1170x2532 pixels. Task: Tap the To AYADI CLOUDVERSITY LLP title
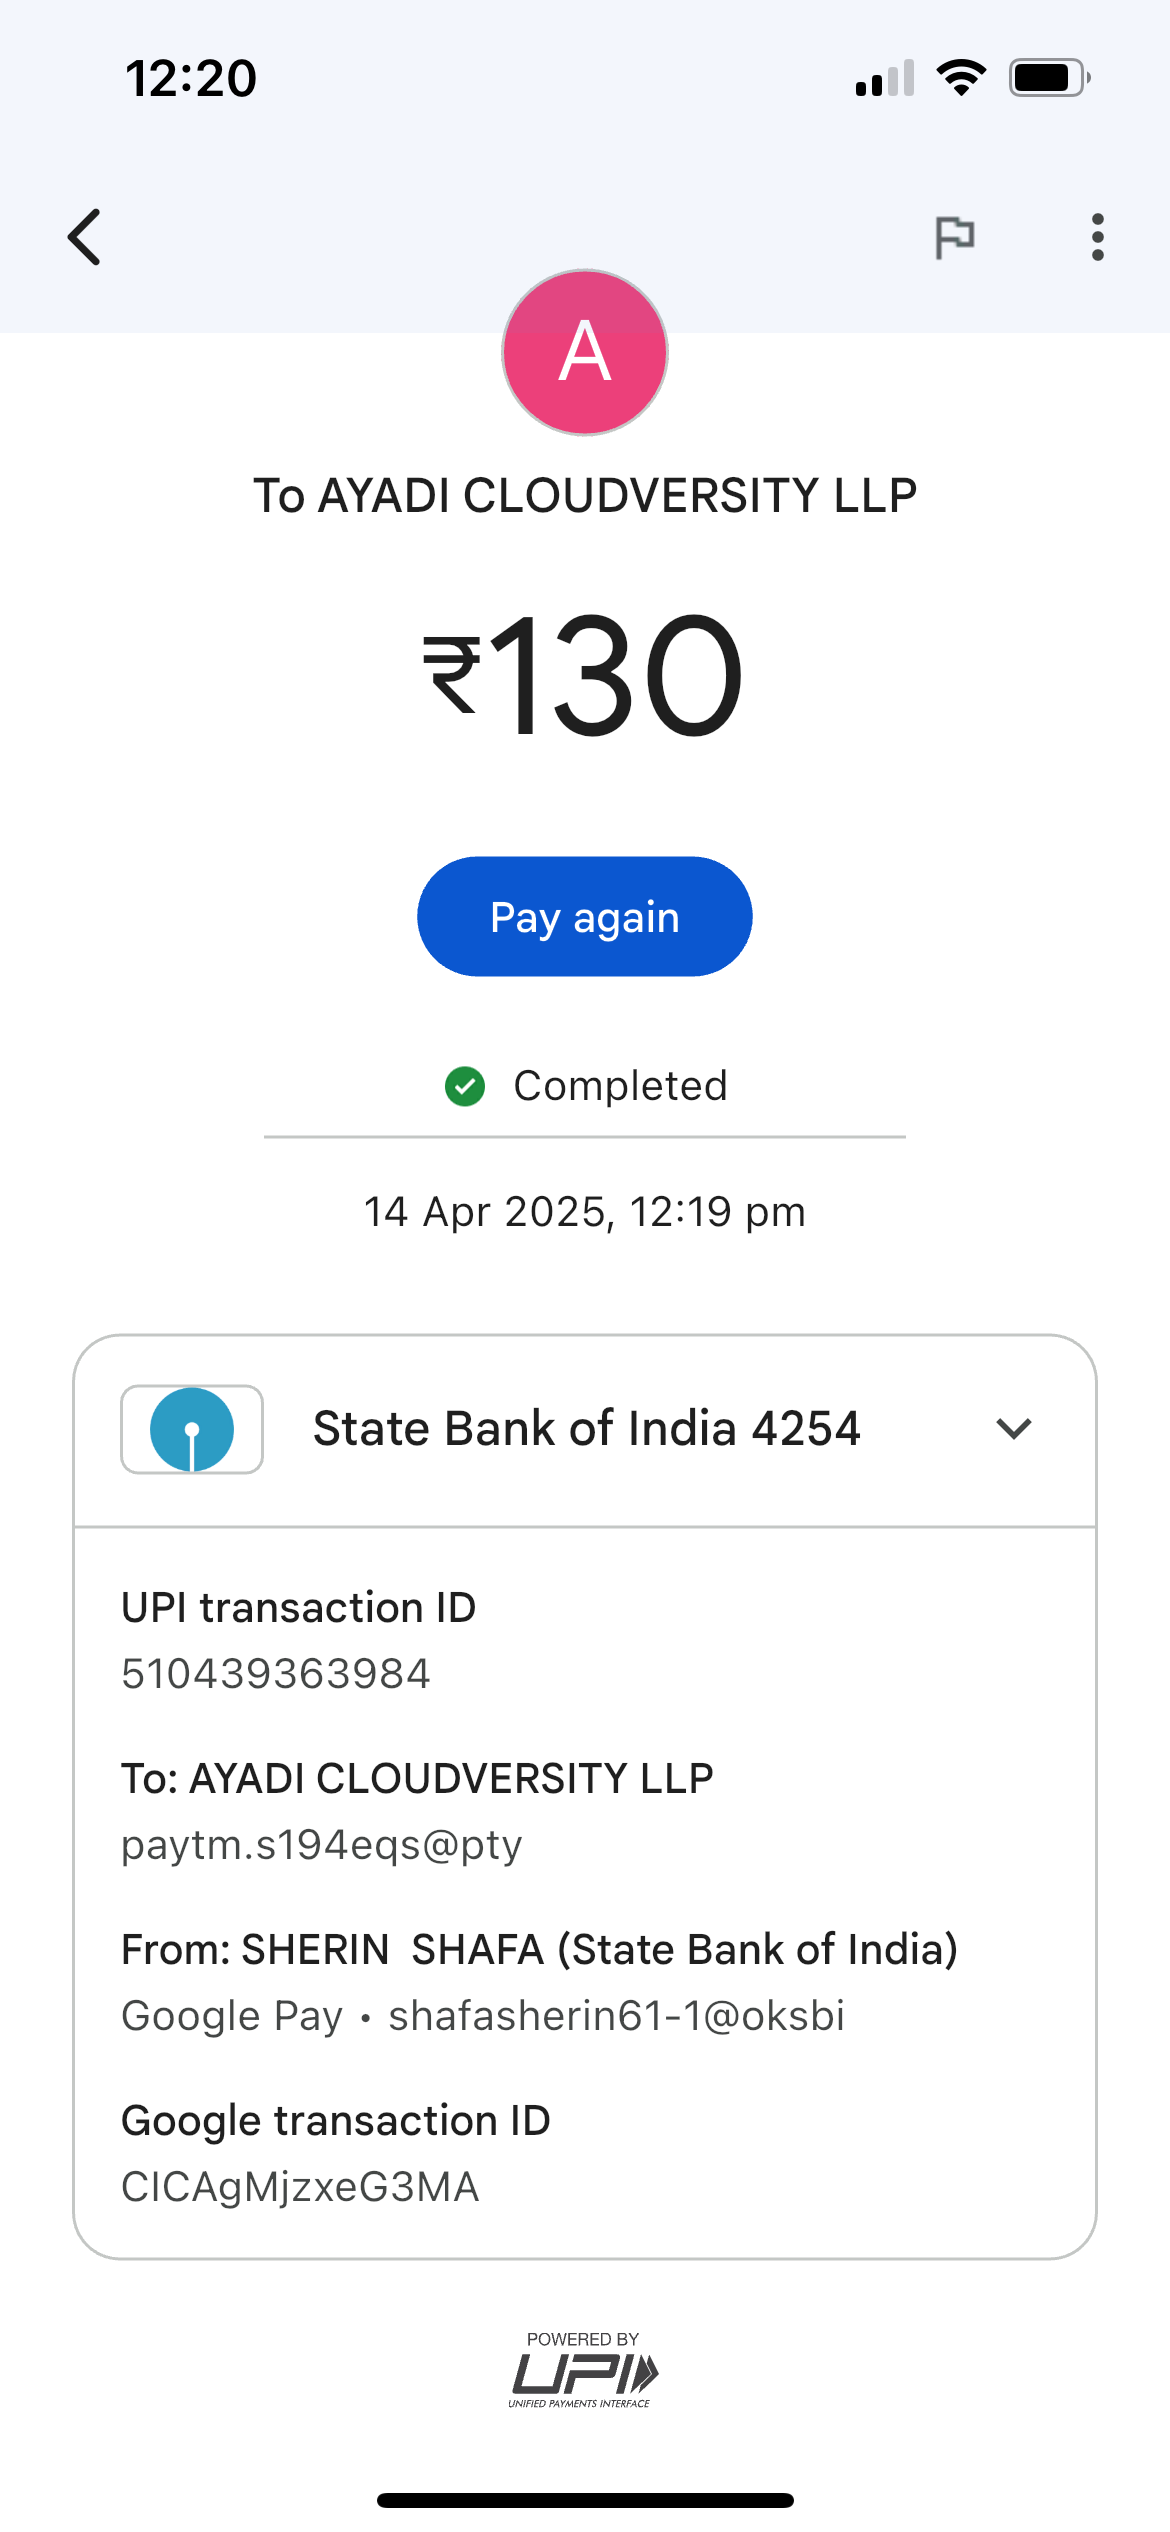pyautogui.click(x=585, y=496)
